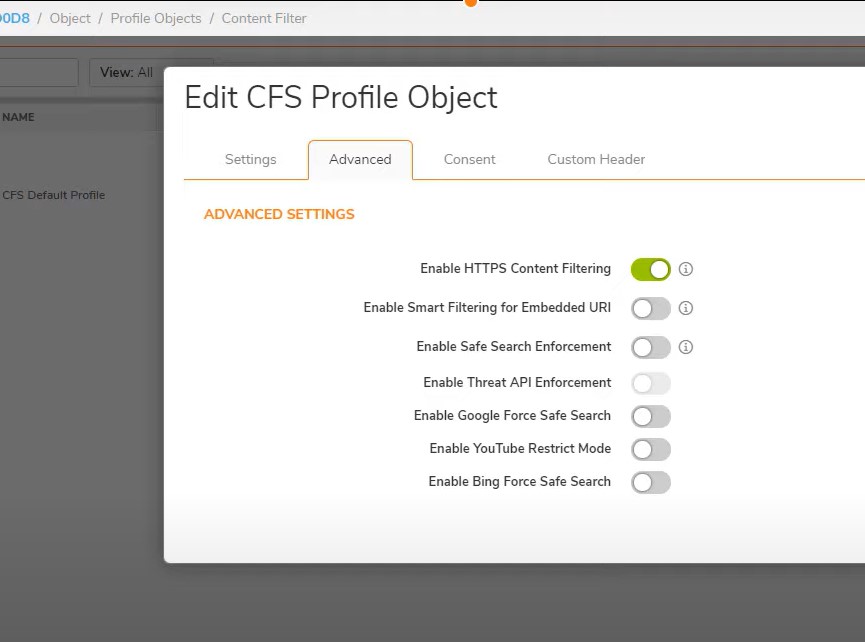Turn on YouTube Restrict Mode

pyautogui.click(x=650, y=449)
